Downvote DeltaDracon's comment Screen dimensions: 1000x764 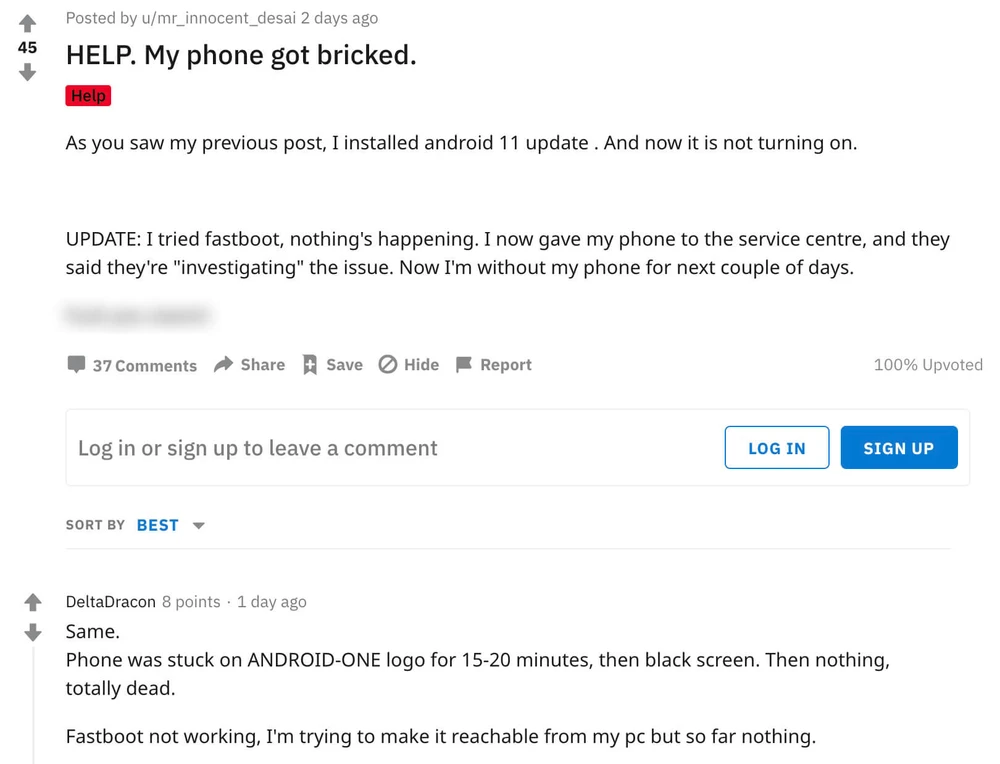(x=33, y=632)
